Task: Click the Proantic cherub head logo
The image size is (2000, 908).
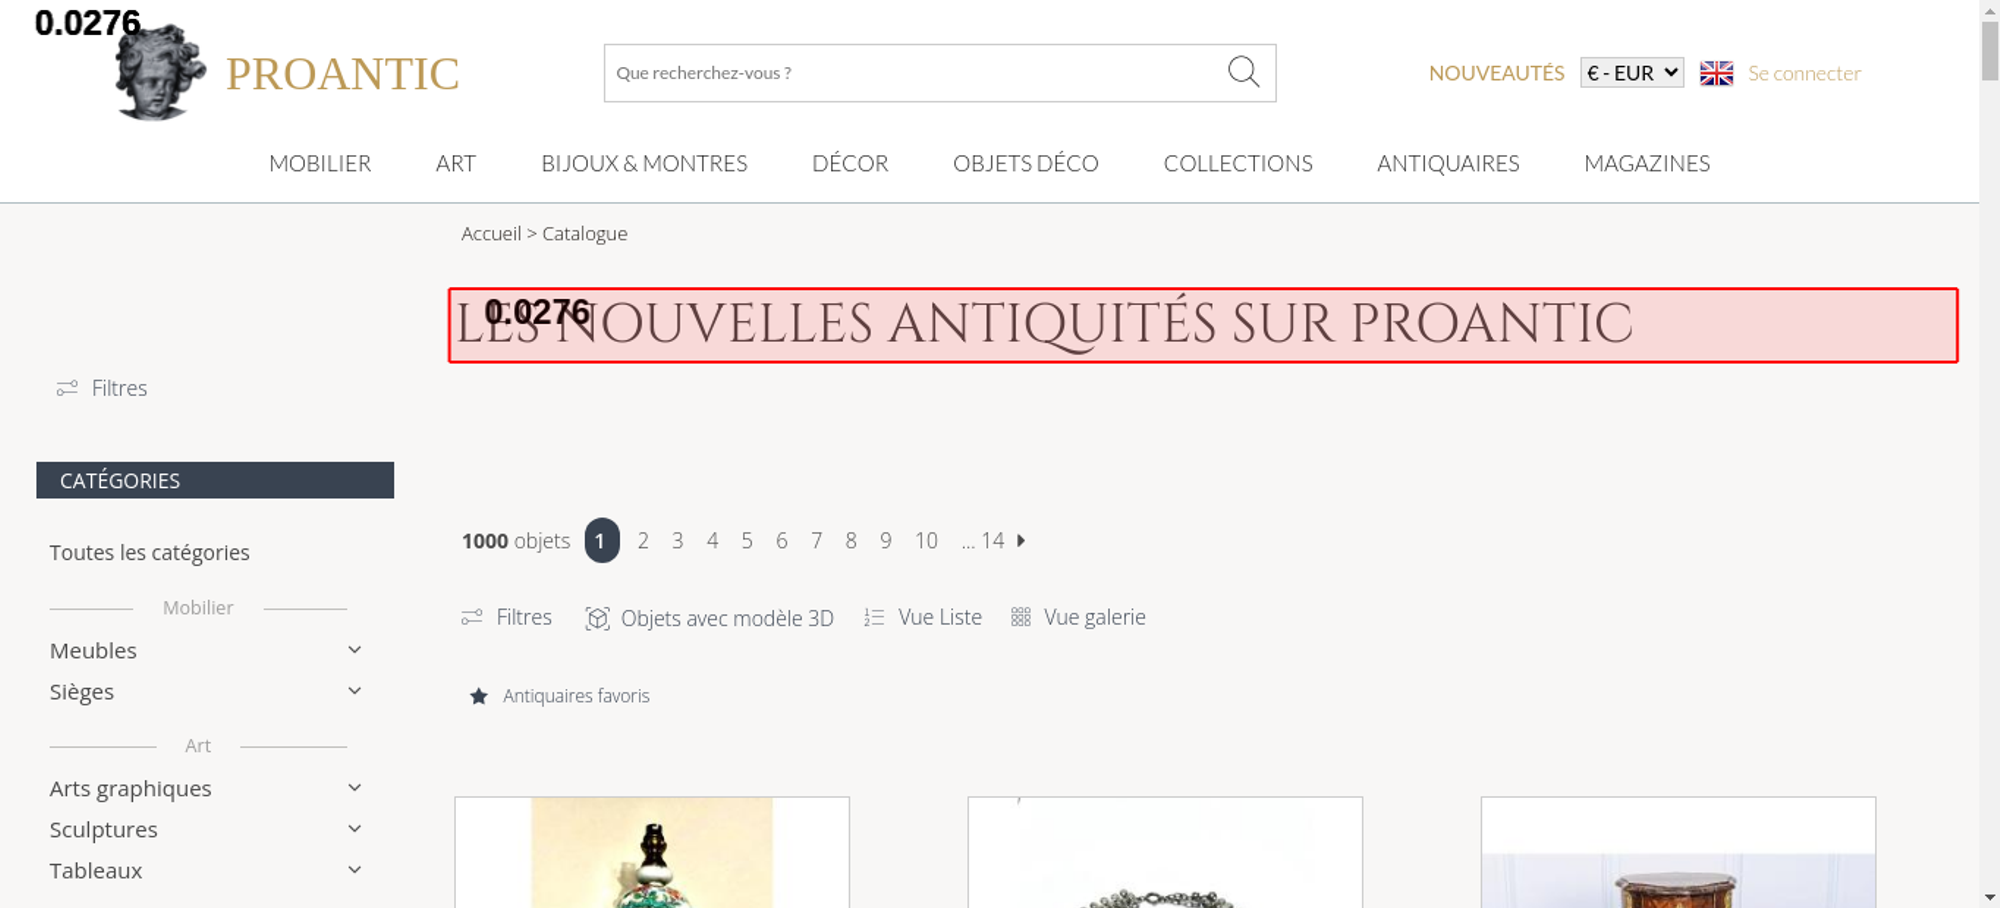Action: [x=159, y=72]
